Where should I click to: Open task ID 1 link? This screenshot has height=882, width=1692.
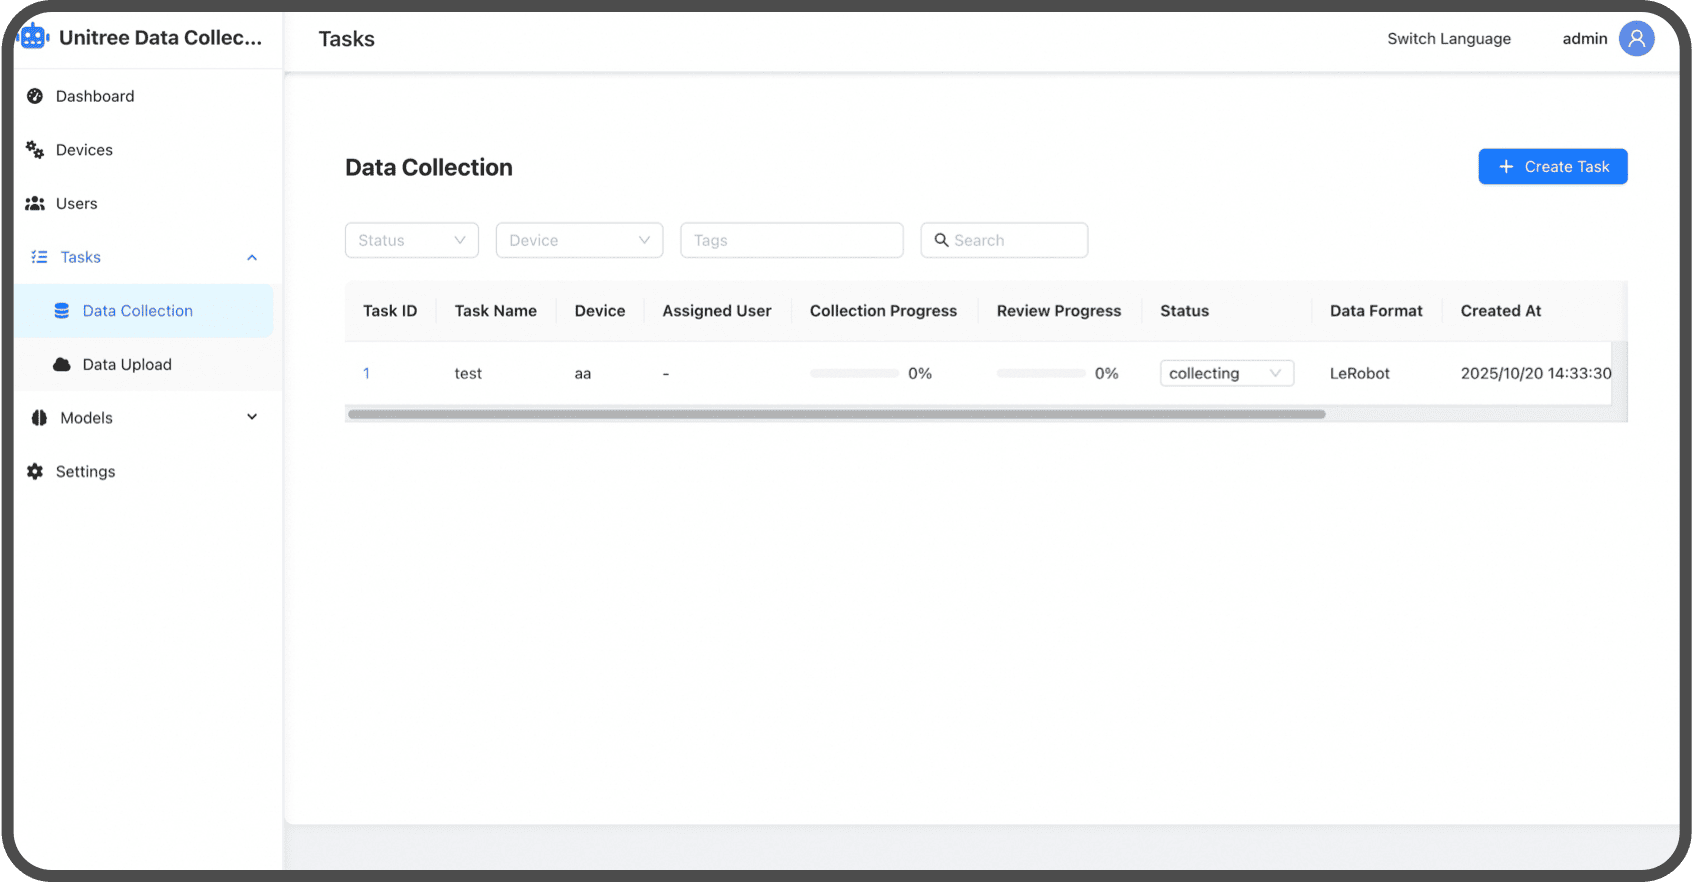367,373
